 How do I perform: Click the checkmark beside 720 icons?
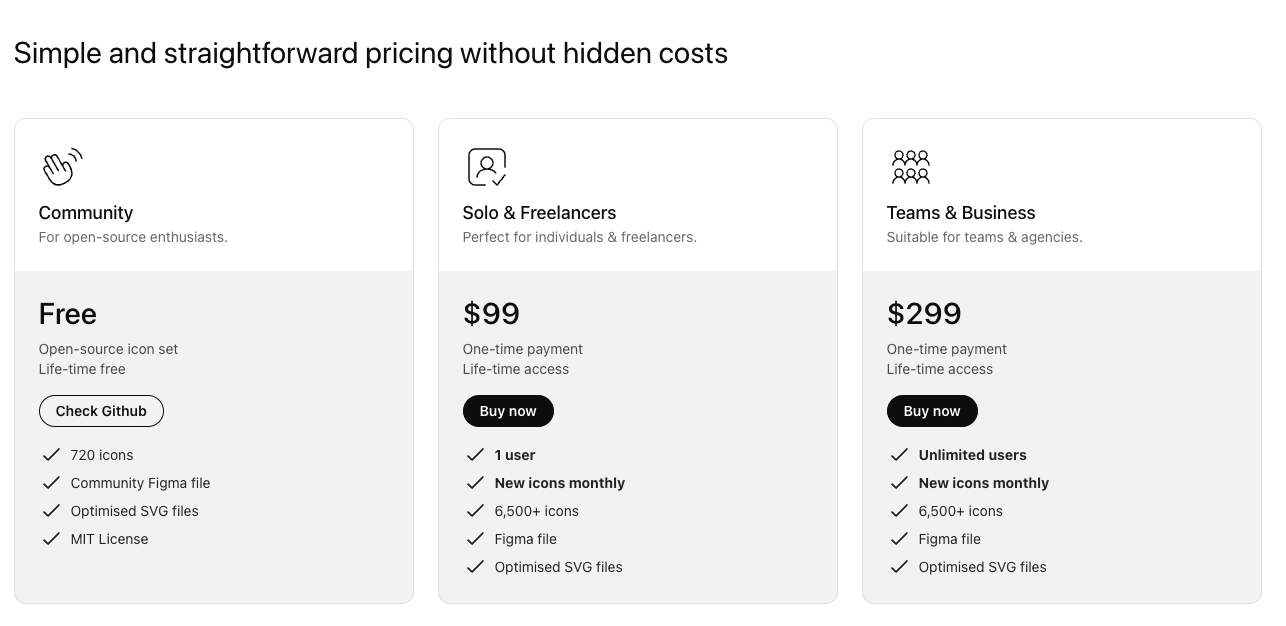click(52, 455)
